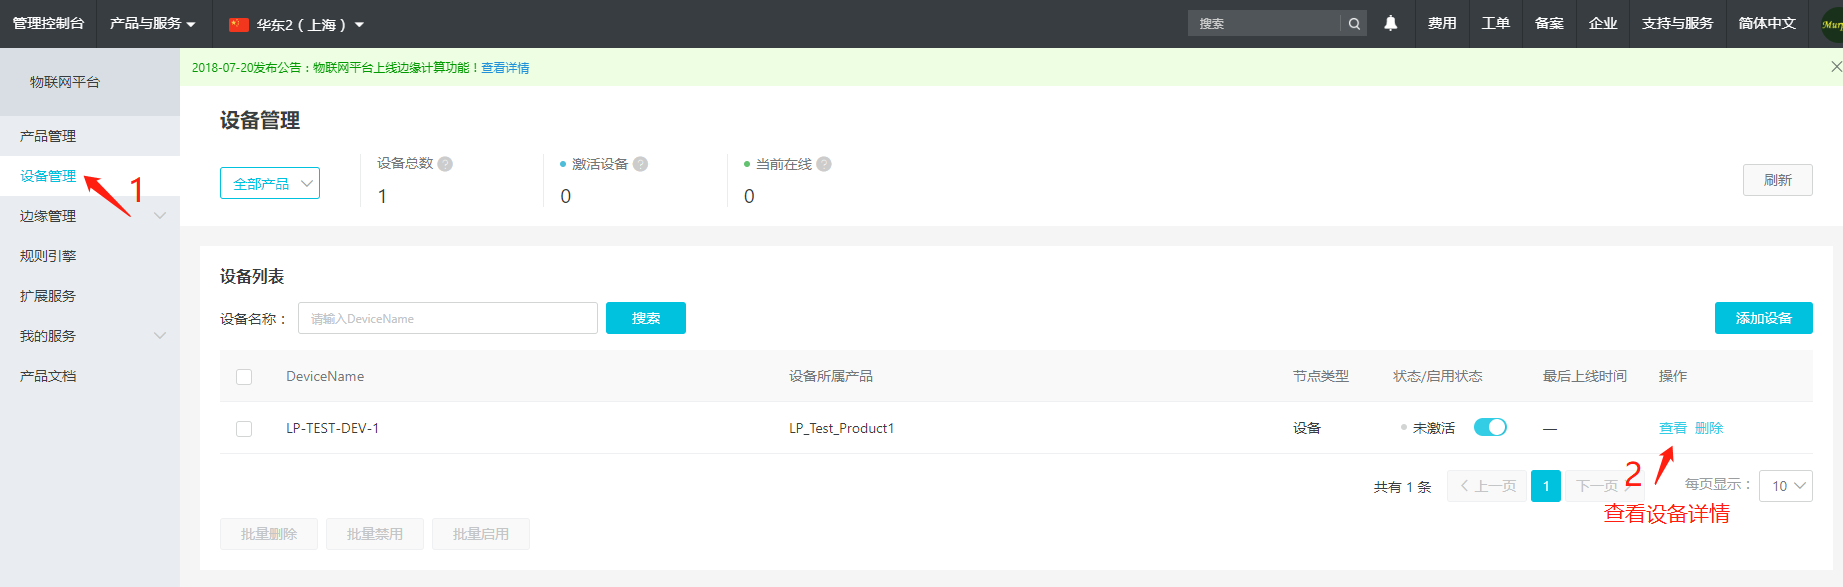Open the 全部产品 product filter dropdown
1843x587 pixels.
(270, 183)
